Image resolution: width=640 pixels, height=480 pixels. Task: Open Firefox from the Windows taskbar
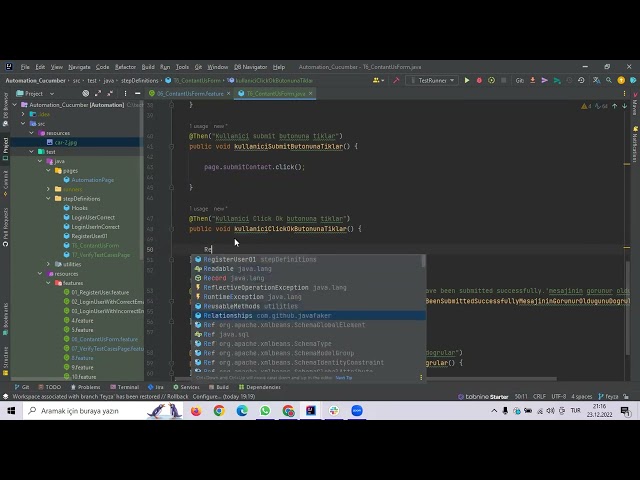tap(196, 411)
